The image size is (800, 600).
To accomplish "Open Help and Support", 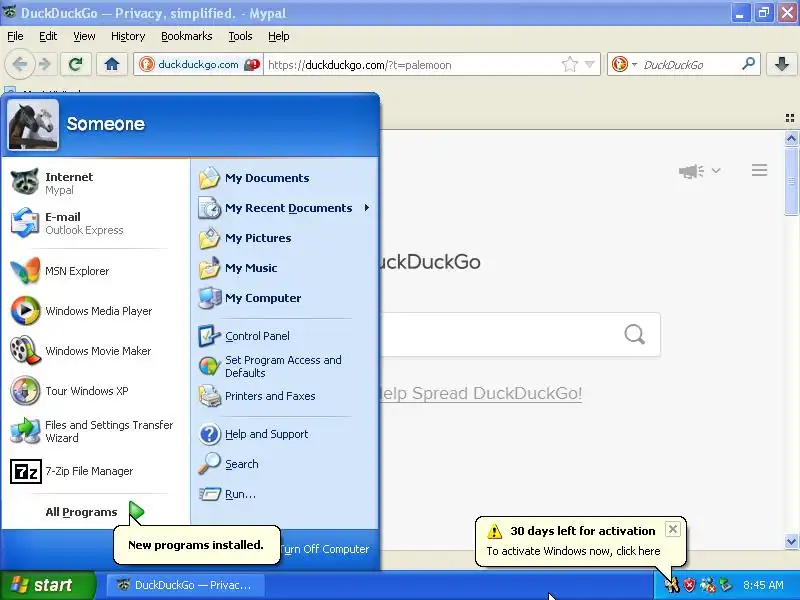I will pos(285,434).
